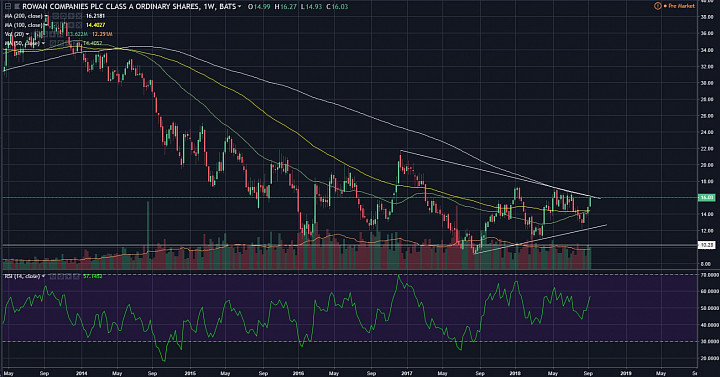Open the RSI (14, close) dropdown arrow
The width and height of the screenshot is (720, 377).
(x=43, y=276)
